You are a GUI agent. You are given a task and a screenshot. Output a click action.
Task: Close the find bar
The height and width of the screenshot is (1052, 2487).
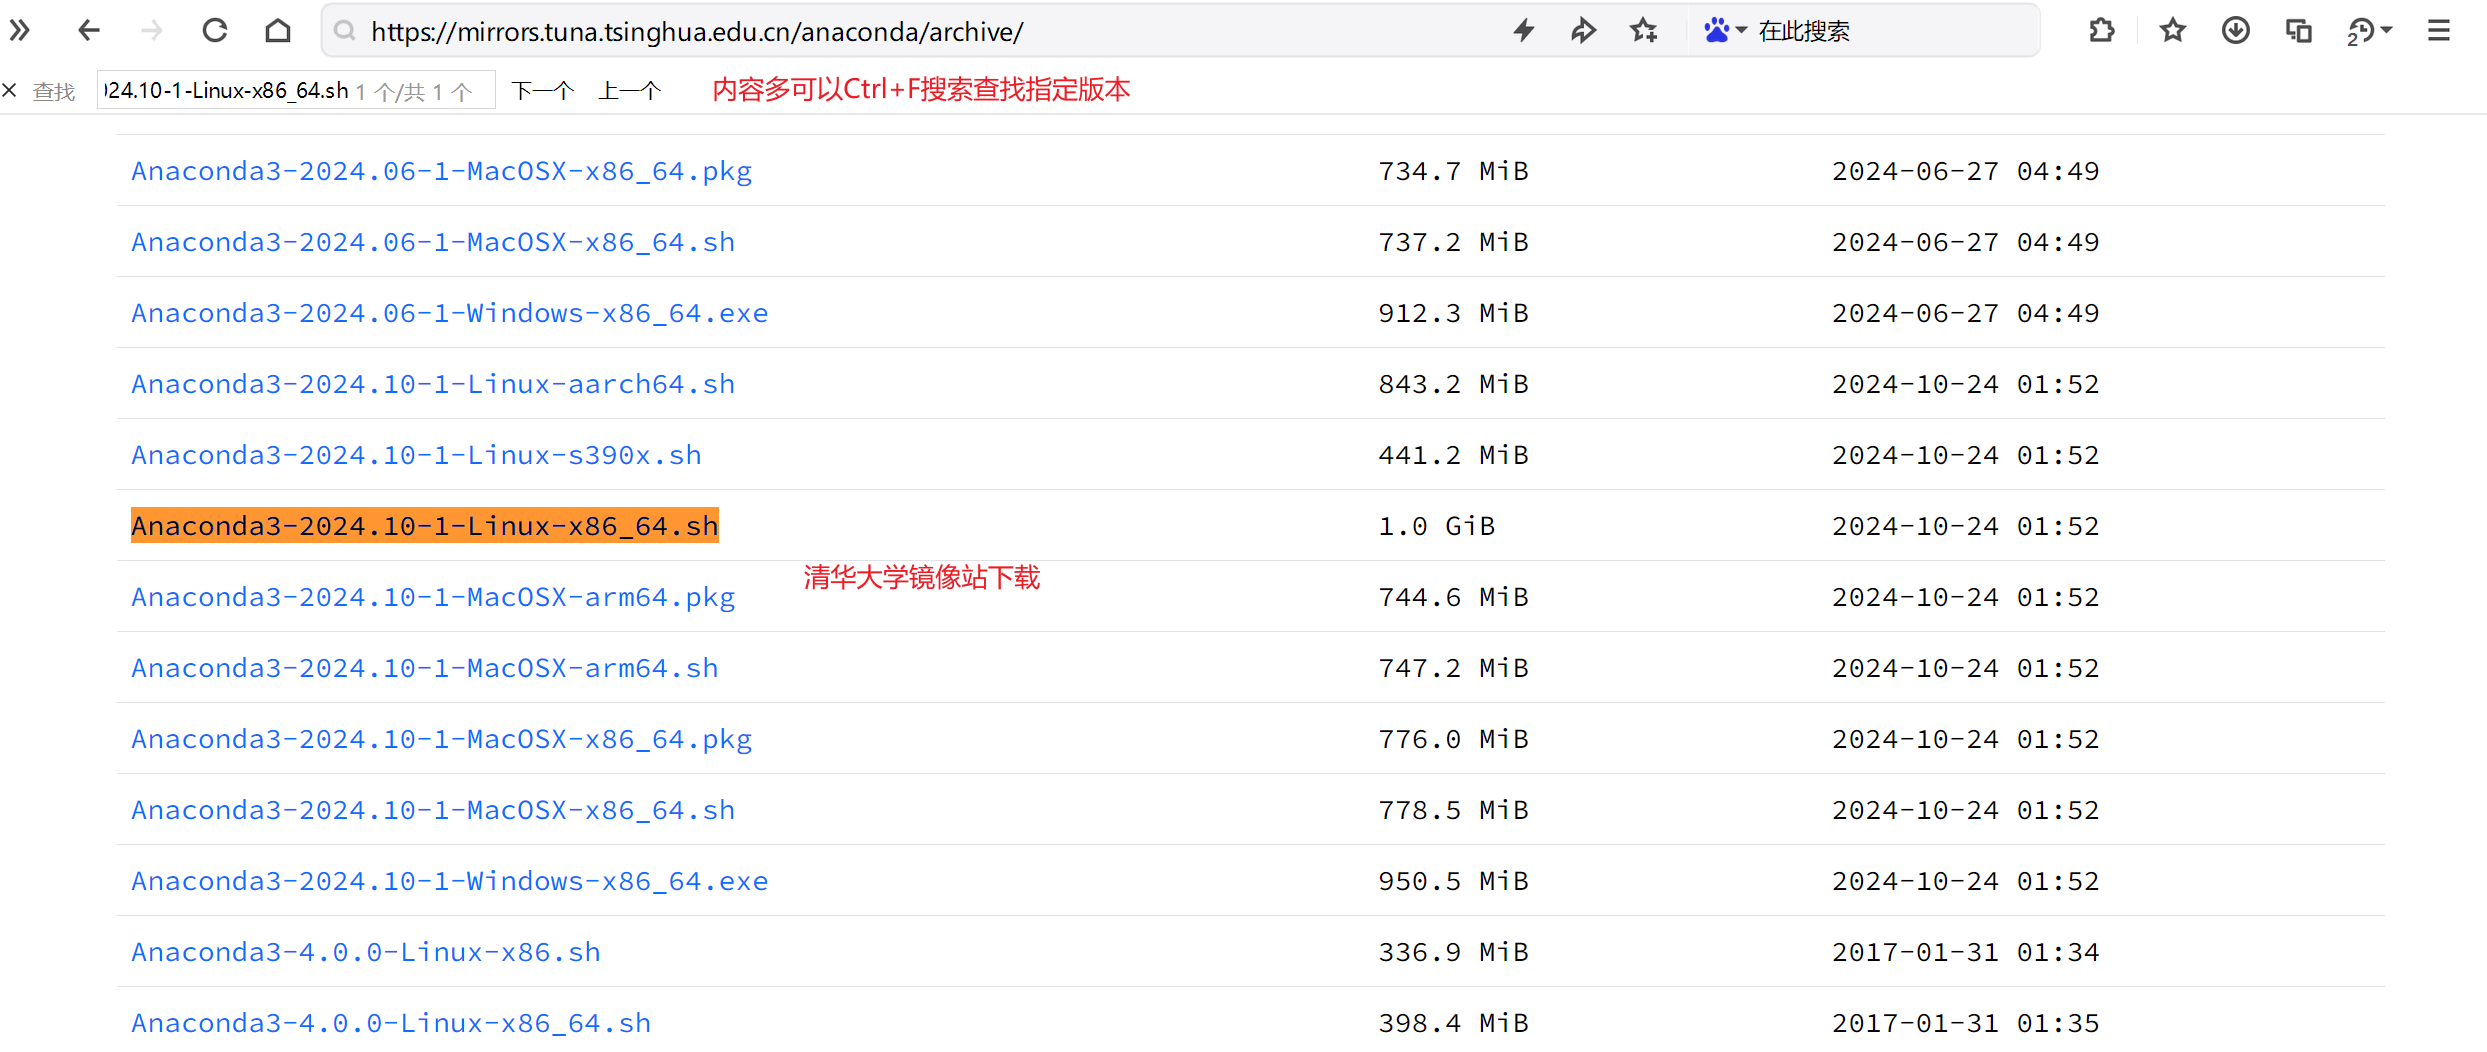pyautogui.click(x=10, y=91)
